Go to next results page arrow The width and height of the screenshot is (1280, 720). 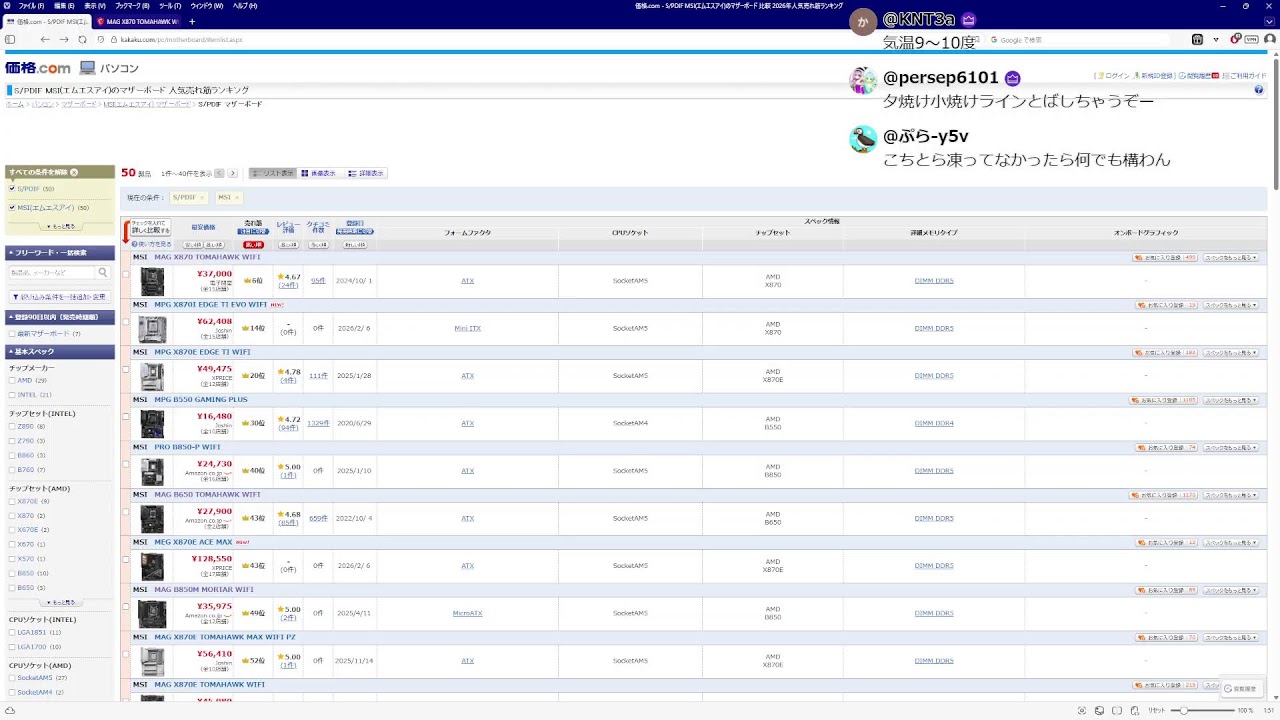pos(233,173)
